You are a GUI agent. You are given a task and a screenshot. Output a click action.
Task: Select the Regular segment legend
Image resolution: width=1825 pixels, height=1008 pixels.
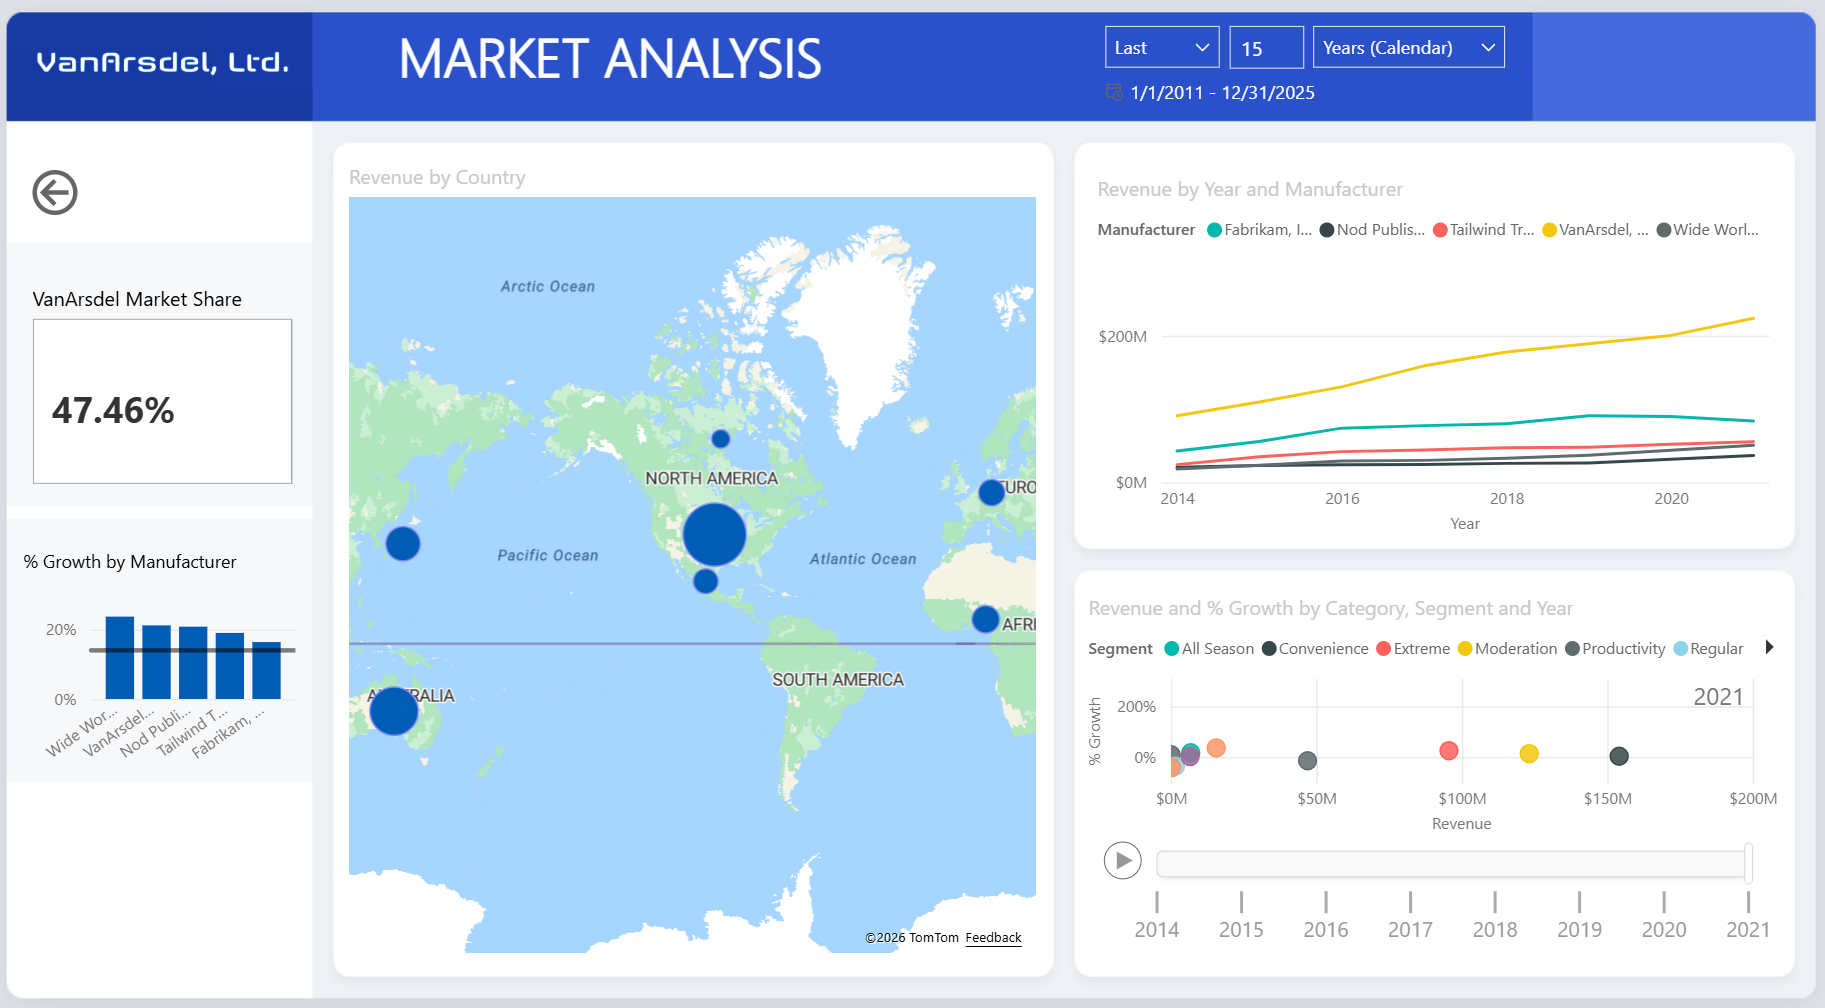tap(1708, 649)
